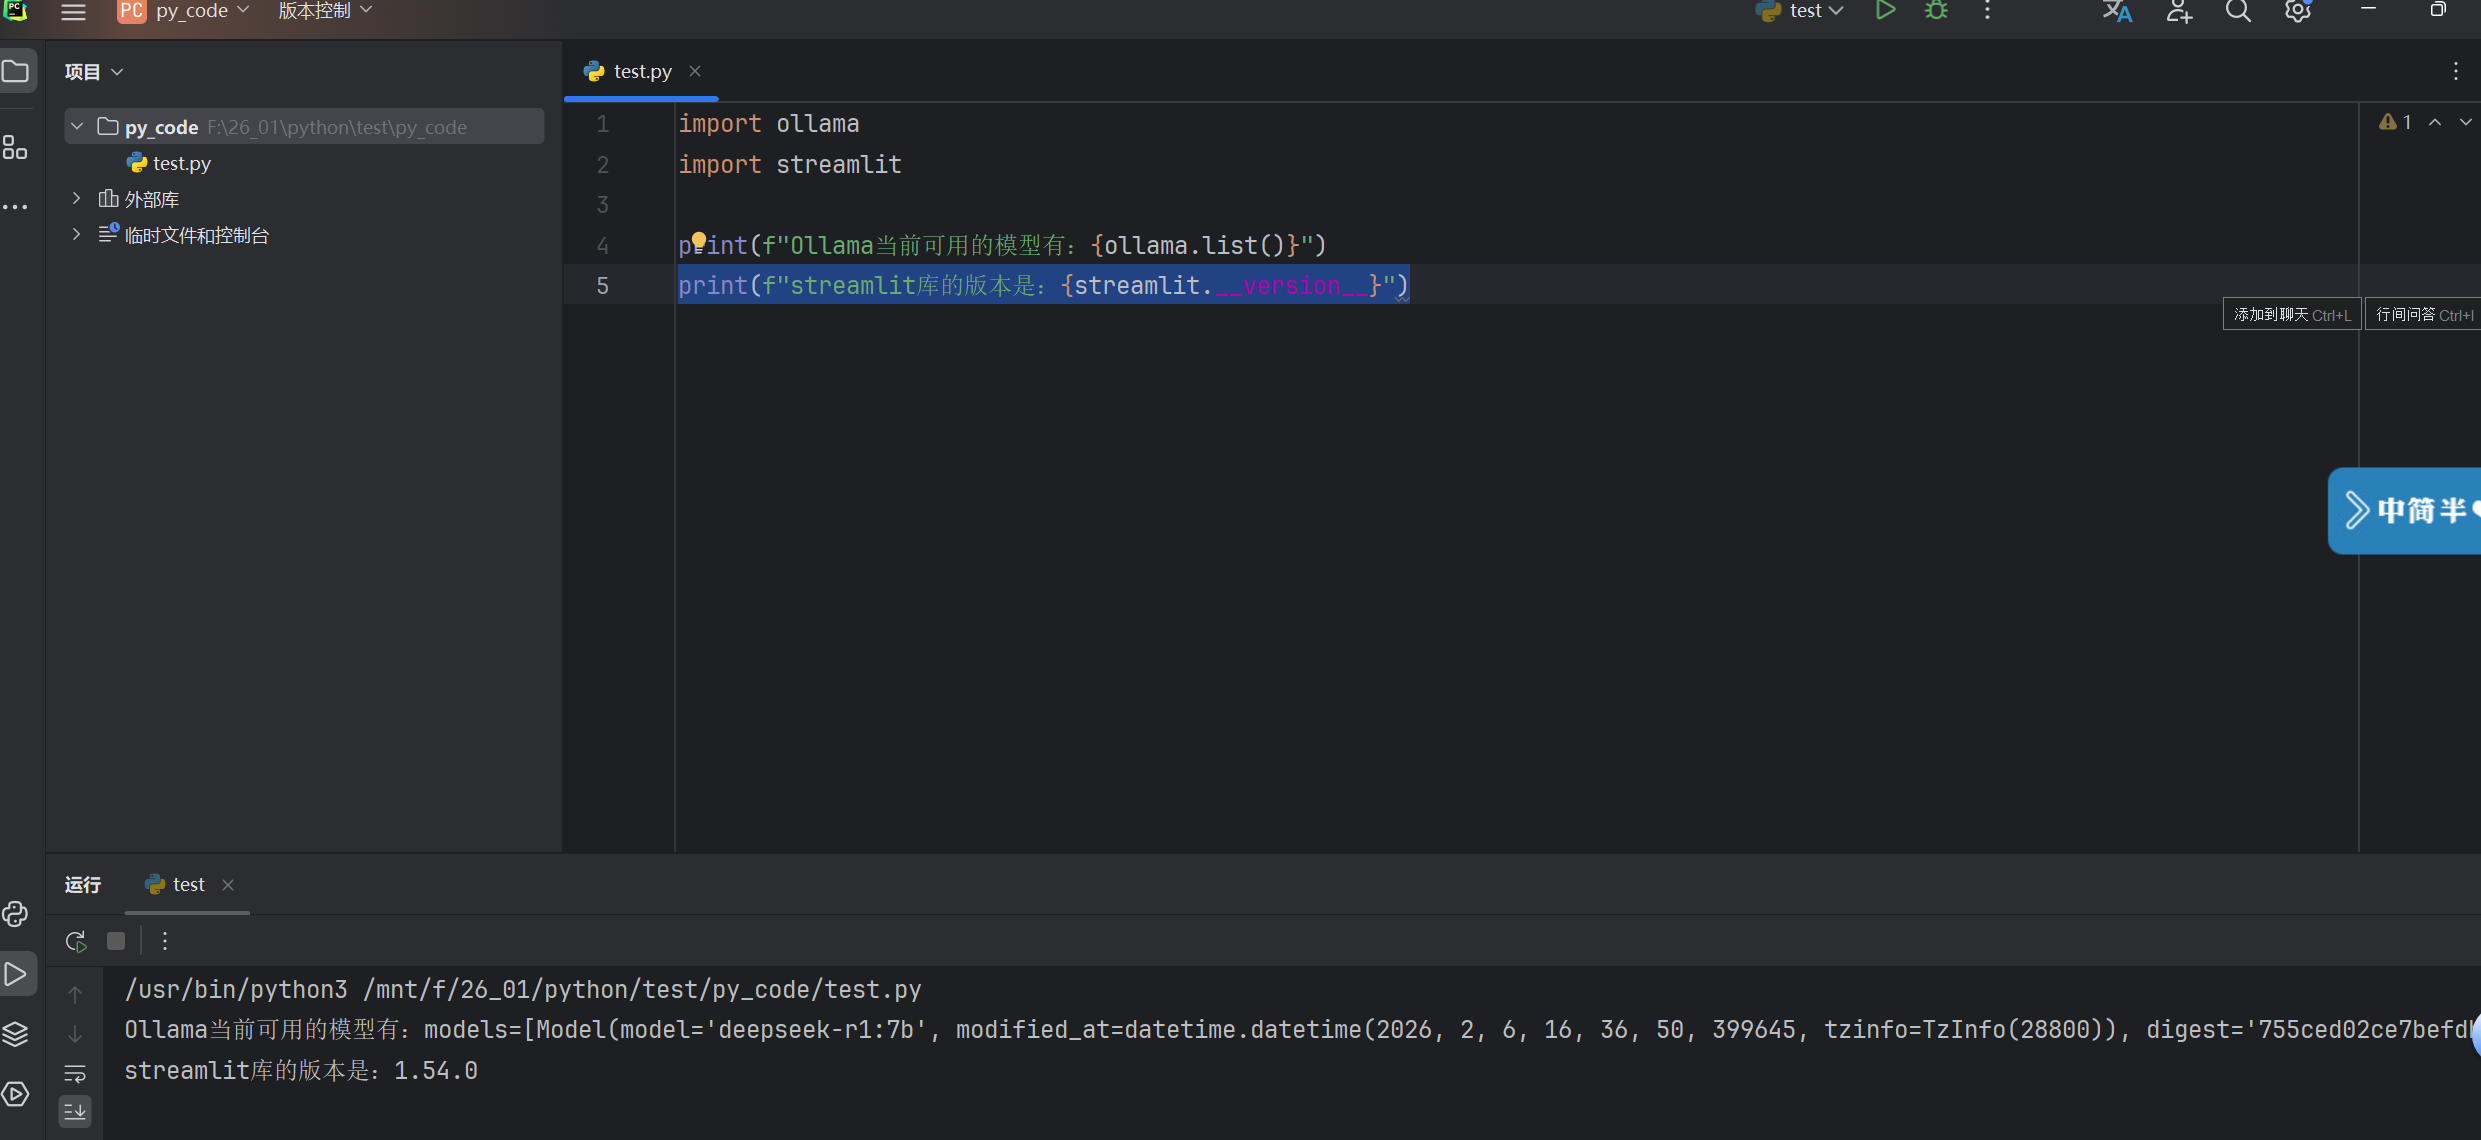
Task: Open test.py in the project tree
Action: tap(181, 163)
